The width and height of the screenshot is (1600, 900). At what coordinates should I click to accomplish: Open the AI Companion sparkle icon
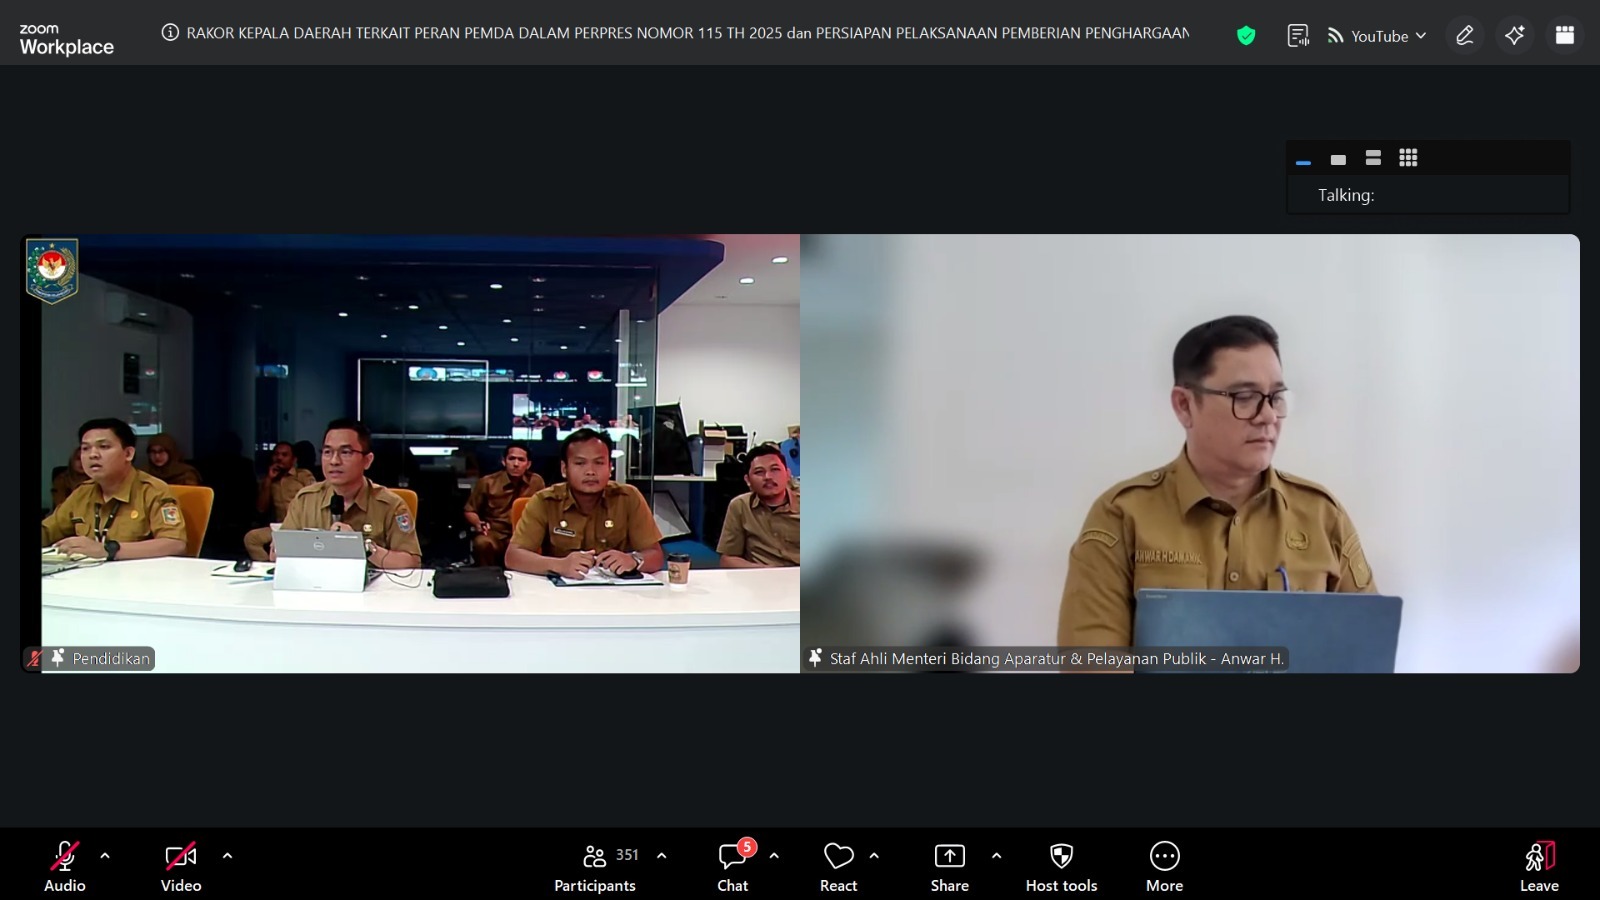[1515, 36]
